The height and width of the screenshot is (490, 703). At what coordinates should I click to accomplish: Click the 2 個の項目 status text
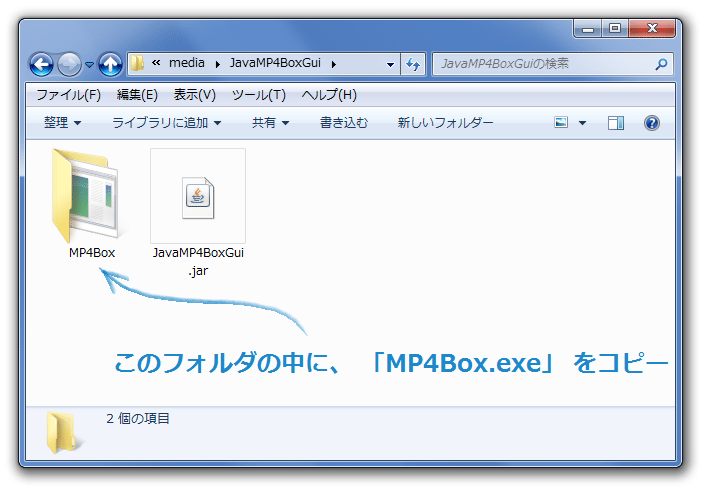pyautogui.click(x=138, y=419)
